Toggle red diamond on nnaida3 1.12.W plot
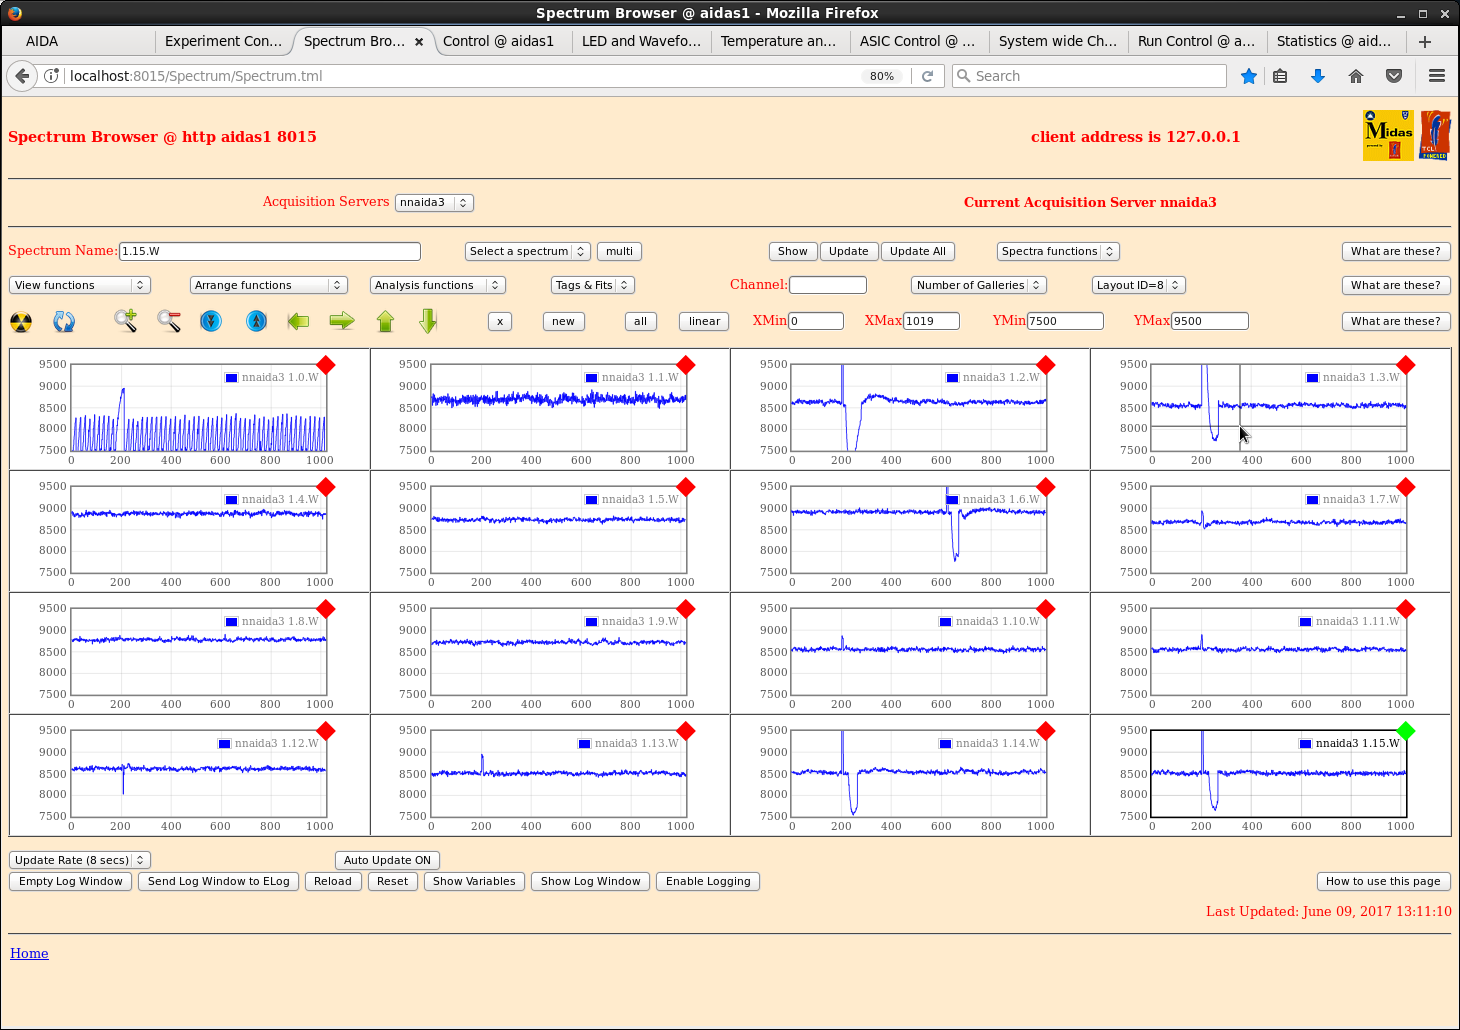Viewport: 1460px width, 1030px height. click(326, 731)
